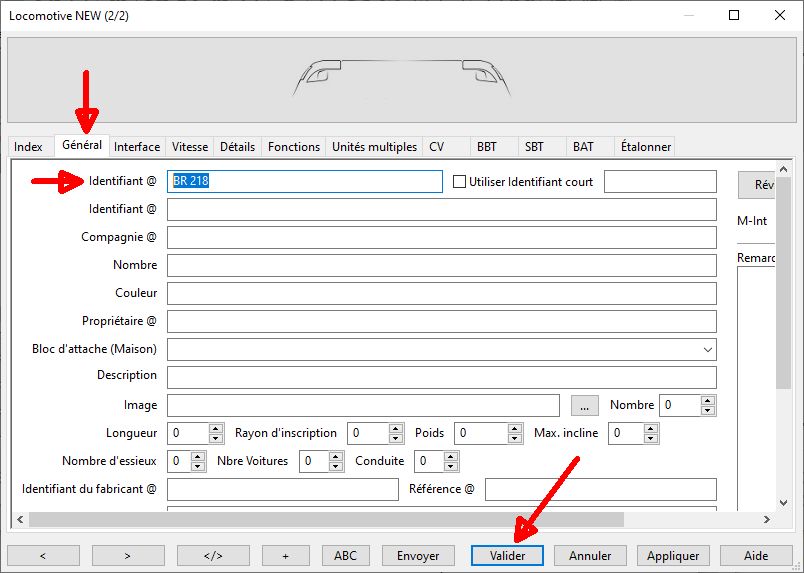804x573 pixels.
Task: Click the Annuler button
Action: point(590,556)
